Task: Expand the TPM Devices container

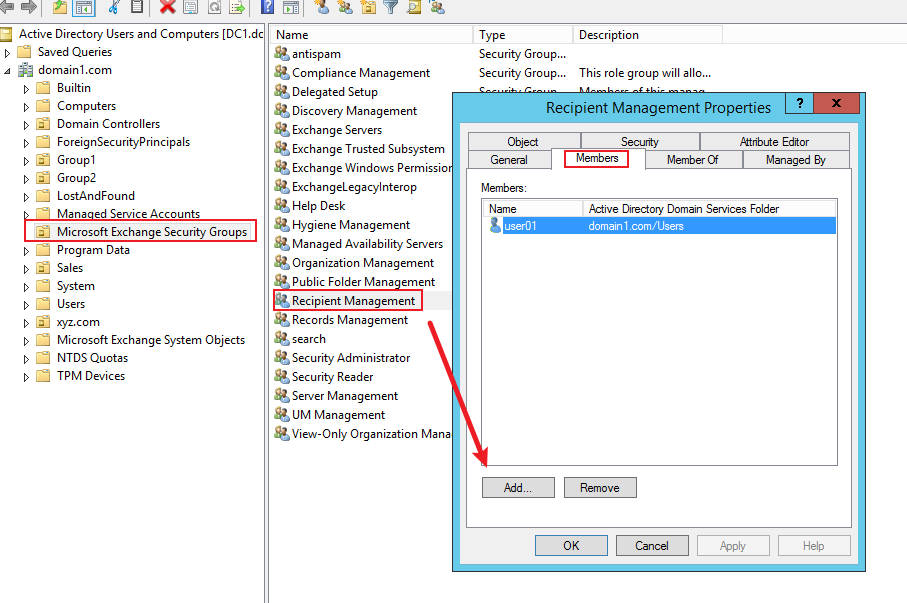Action: pyautogui.click(x=26, y=377)
